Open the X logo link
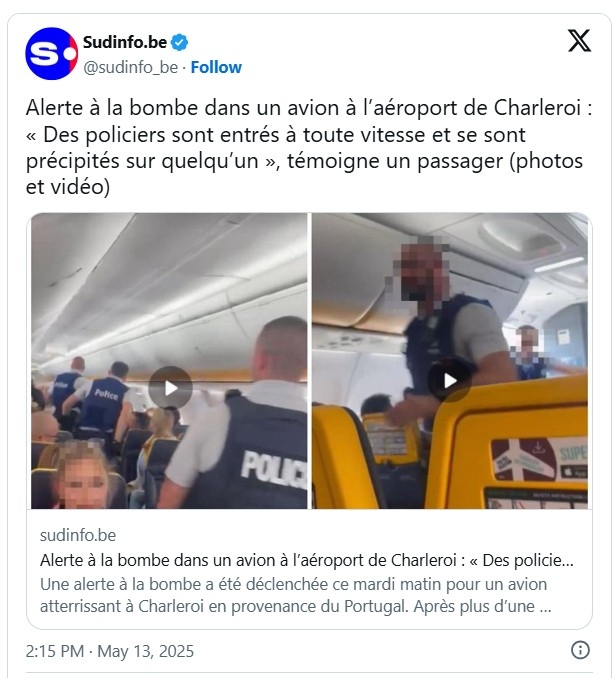 (579, 41)
